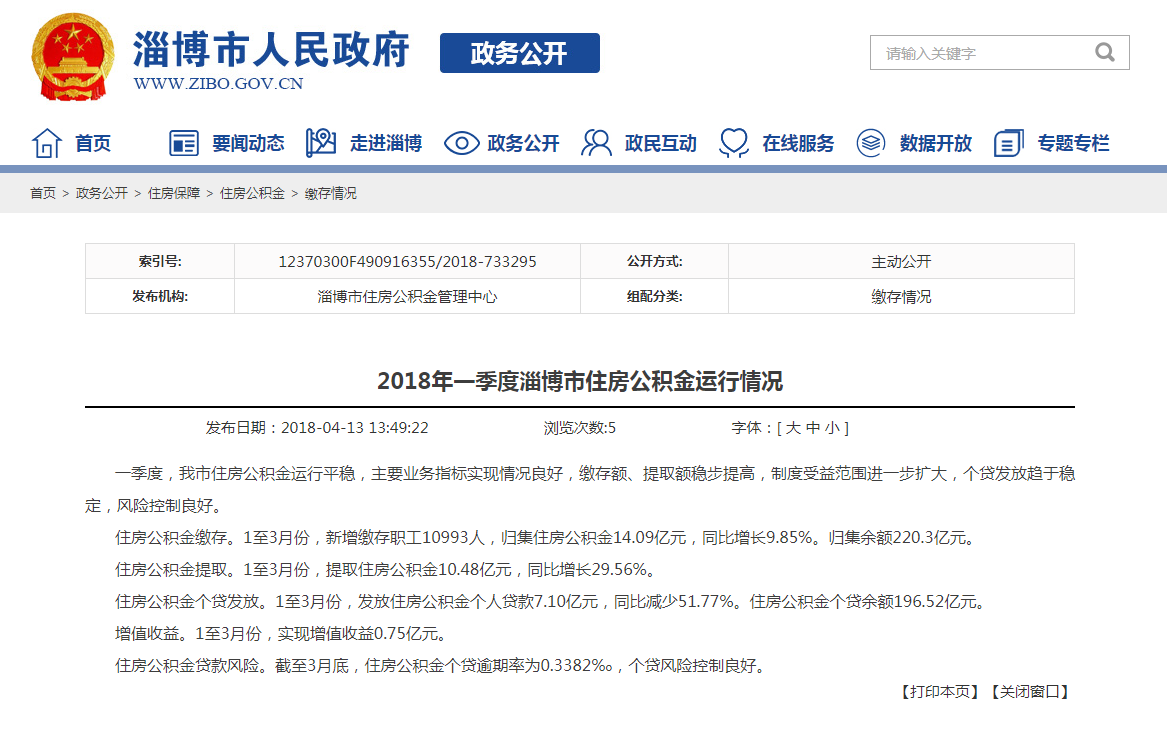This screenshot has width=1167, height=747.
Task: Follow the 住房保障 breadcrumb link
Action: [174, 193]
